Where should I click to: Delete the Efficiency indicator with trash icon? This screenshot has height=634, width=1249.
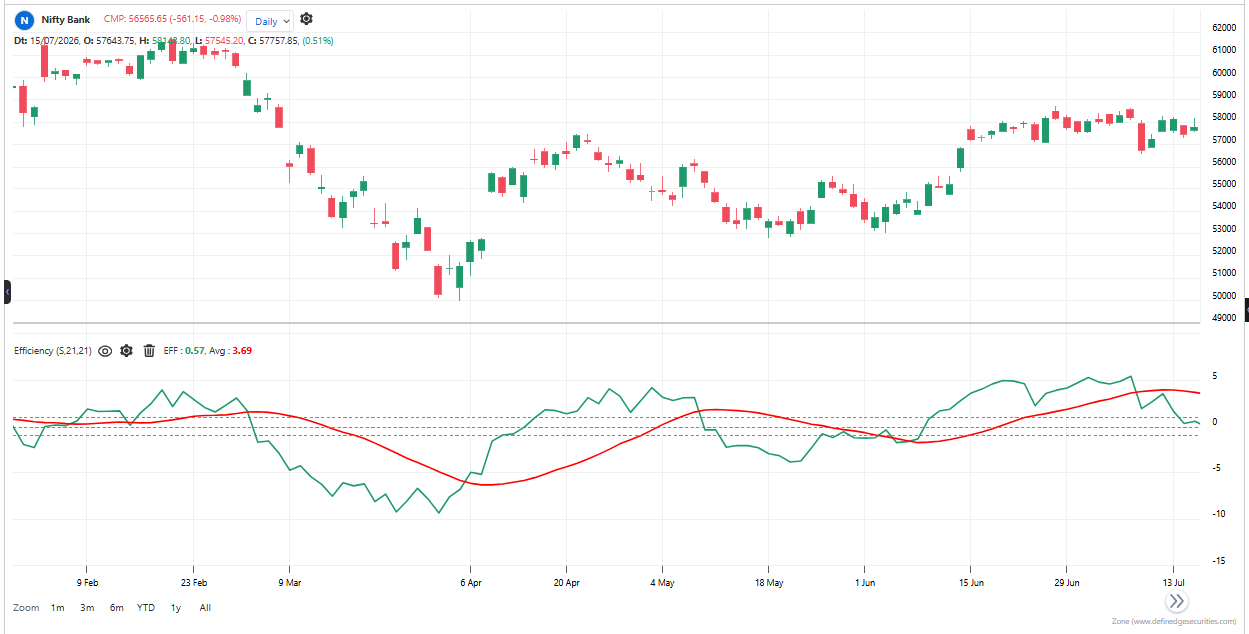[x=149, y=351]
